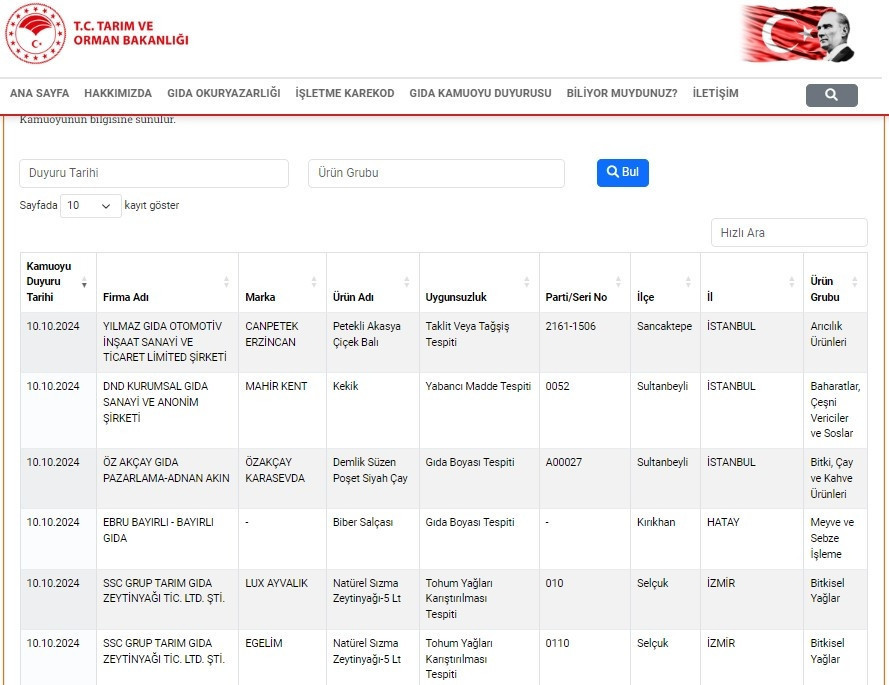889x685 pixels.
Task: Click T.C. TARIM VE ORMAN BAKANLIĞI title
Action: coord(131,33)
